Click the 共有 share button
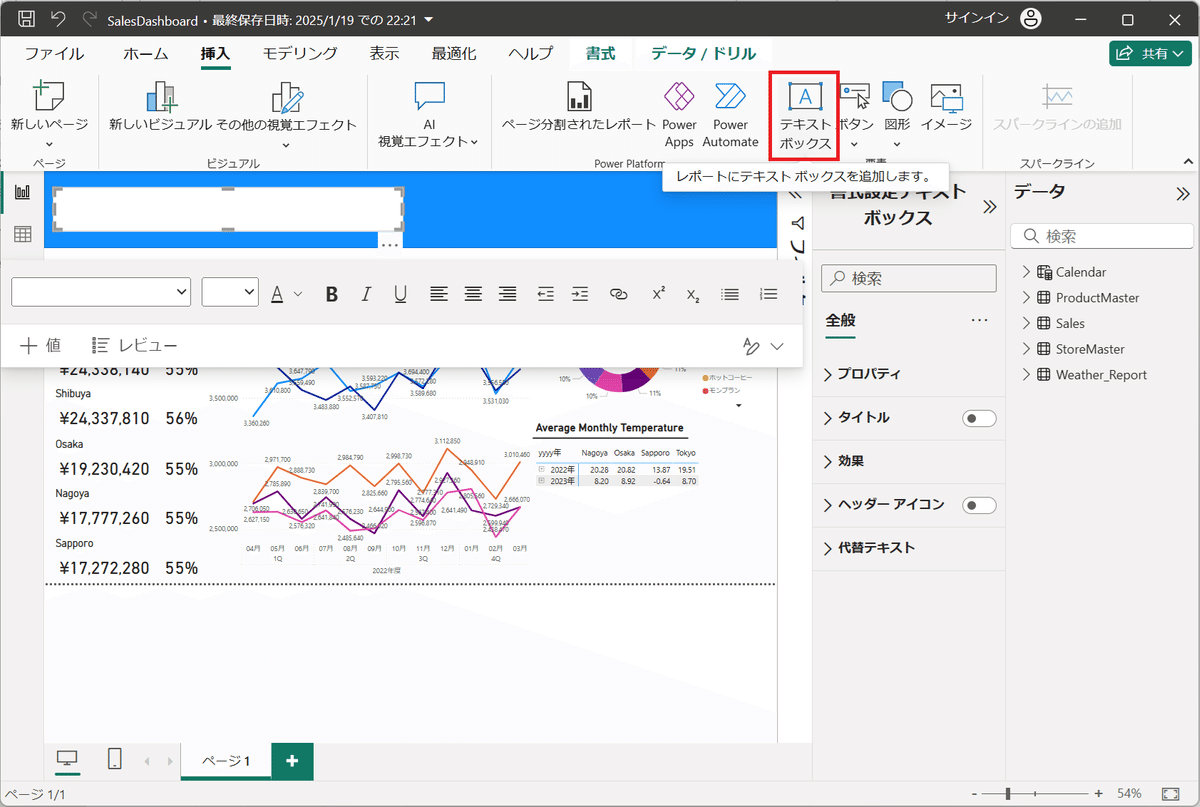 click(1150, 54)
